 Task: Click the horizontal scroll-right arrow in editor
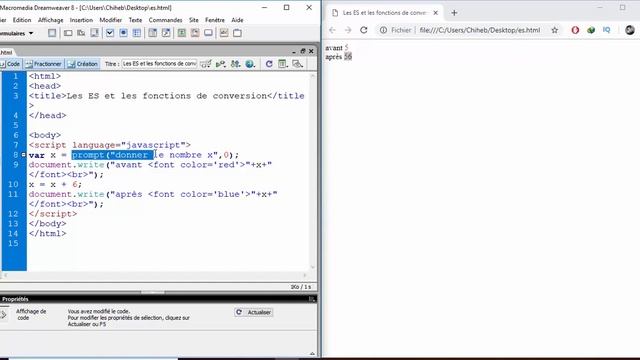[x=304, y=276]
